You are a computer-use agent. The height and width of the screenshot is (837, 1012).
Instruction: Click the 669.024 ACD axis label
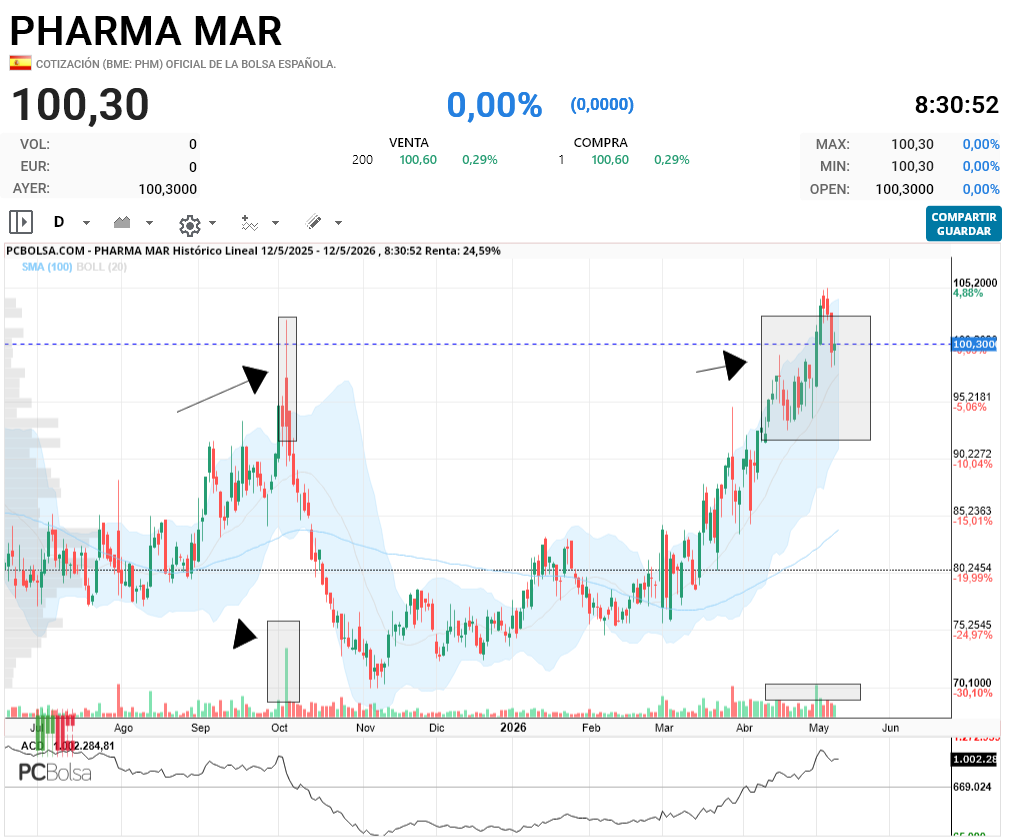pyautogui.click(x=972, y=787)
